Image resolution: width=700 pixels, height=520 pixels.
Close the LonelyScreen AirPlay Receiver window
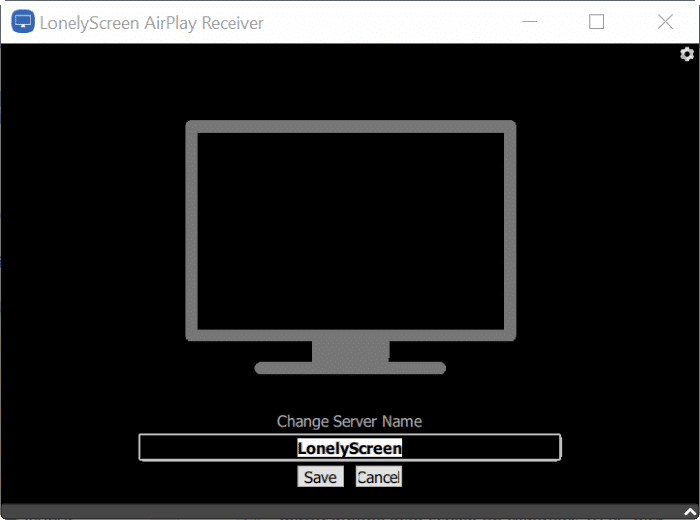click(x=665, y=21)
